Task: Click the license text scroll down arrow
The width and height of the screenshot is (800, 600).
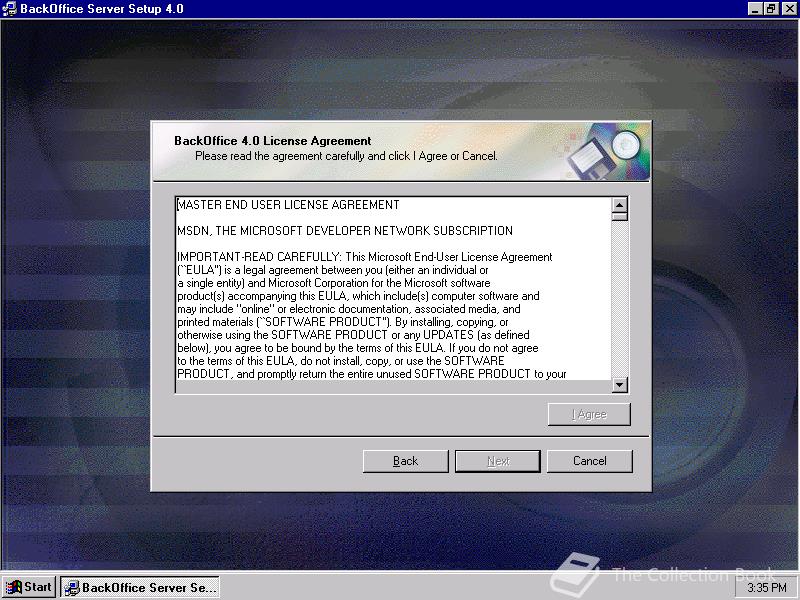Action: point(619,385)
